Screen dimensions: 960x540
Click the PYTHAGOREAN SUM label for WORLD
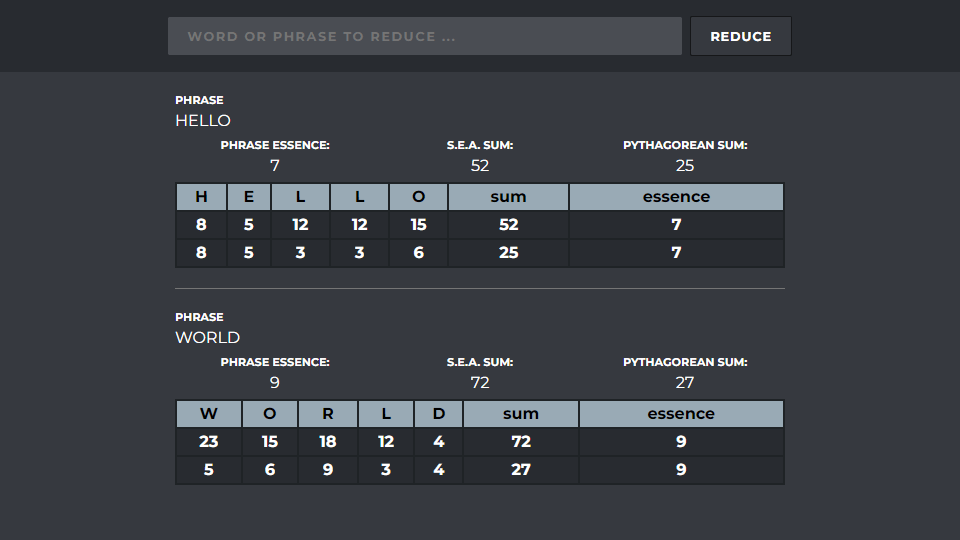coord(685,362)
